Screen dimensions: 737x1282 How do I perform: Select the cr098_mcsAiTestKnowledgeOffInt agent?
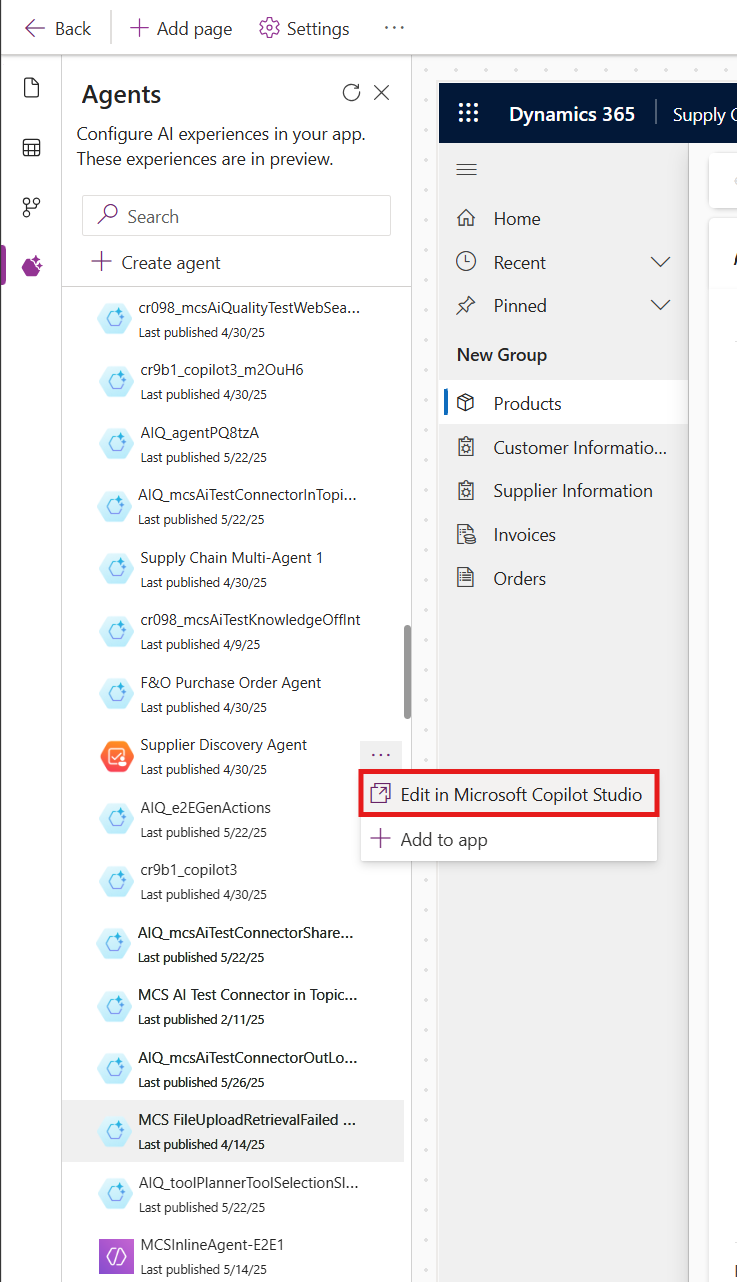(233, 631)
